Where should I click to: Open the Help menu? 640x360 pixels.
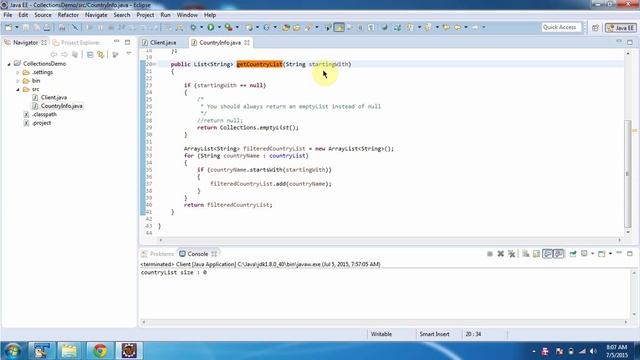pos(210,15)
